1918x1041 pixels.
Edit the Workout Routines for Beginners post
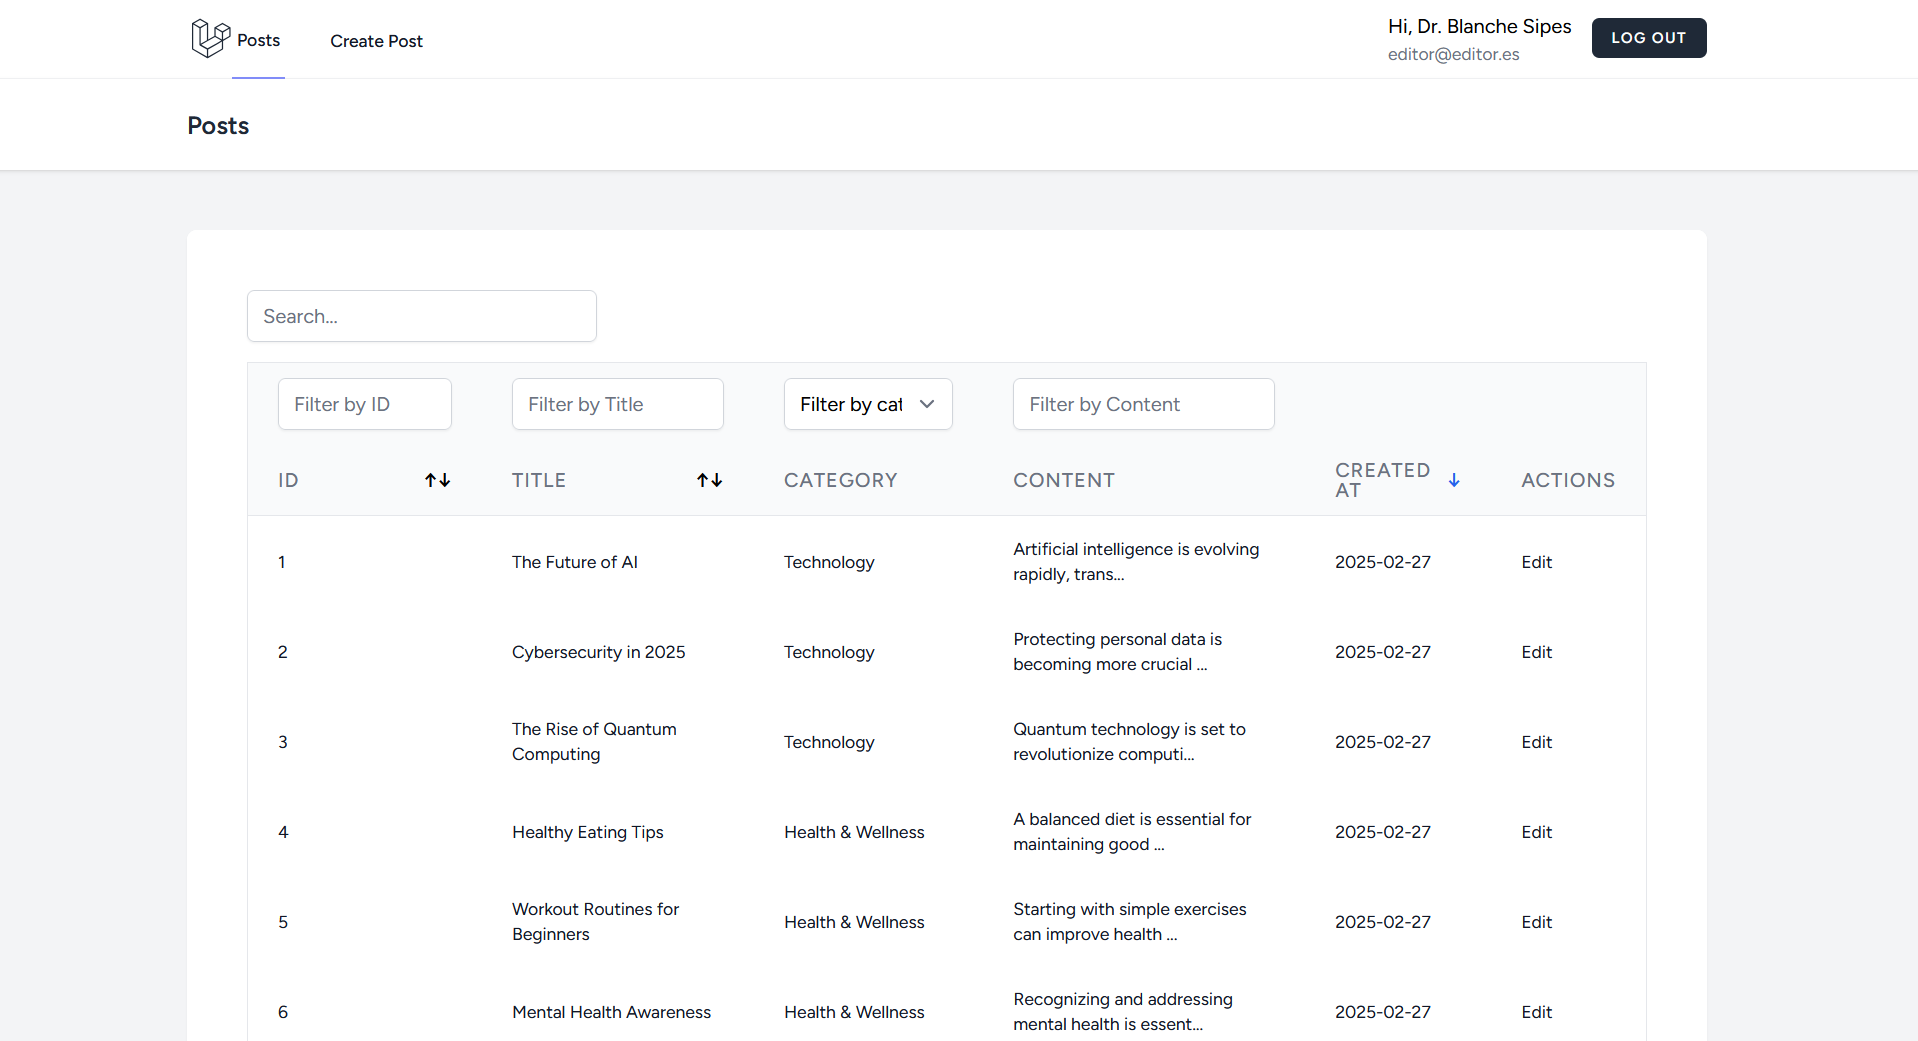(1536, 922)
